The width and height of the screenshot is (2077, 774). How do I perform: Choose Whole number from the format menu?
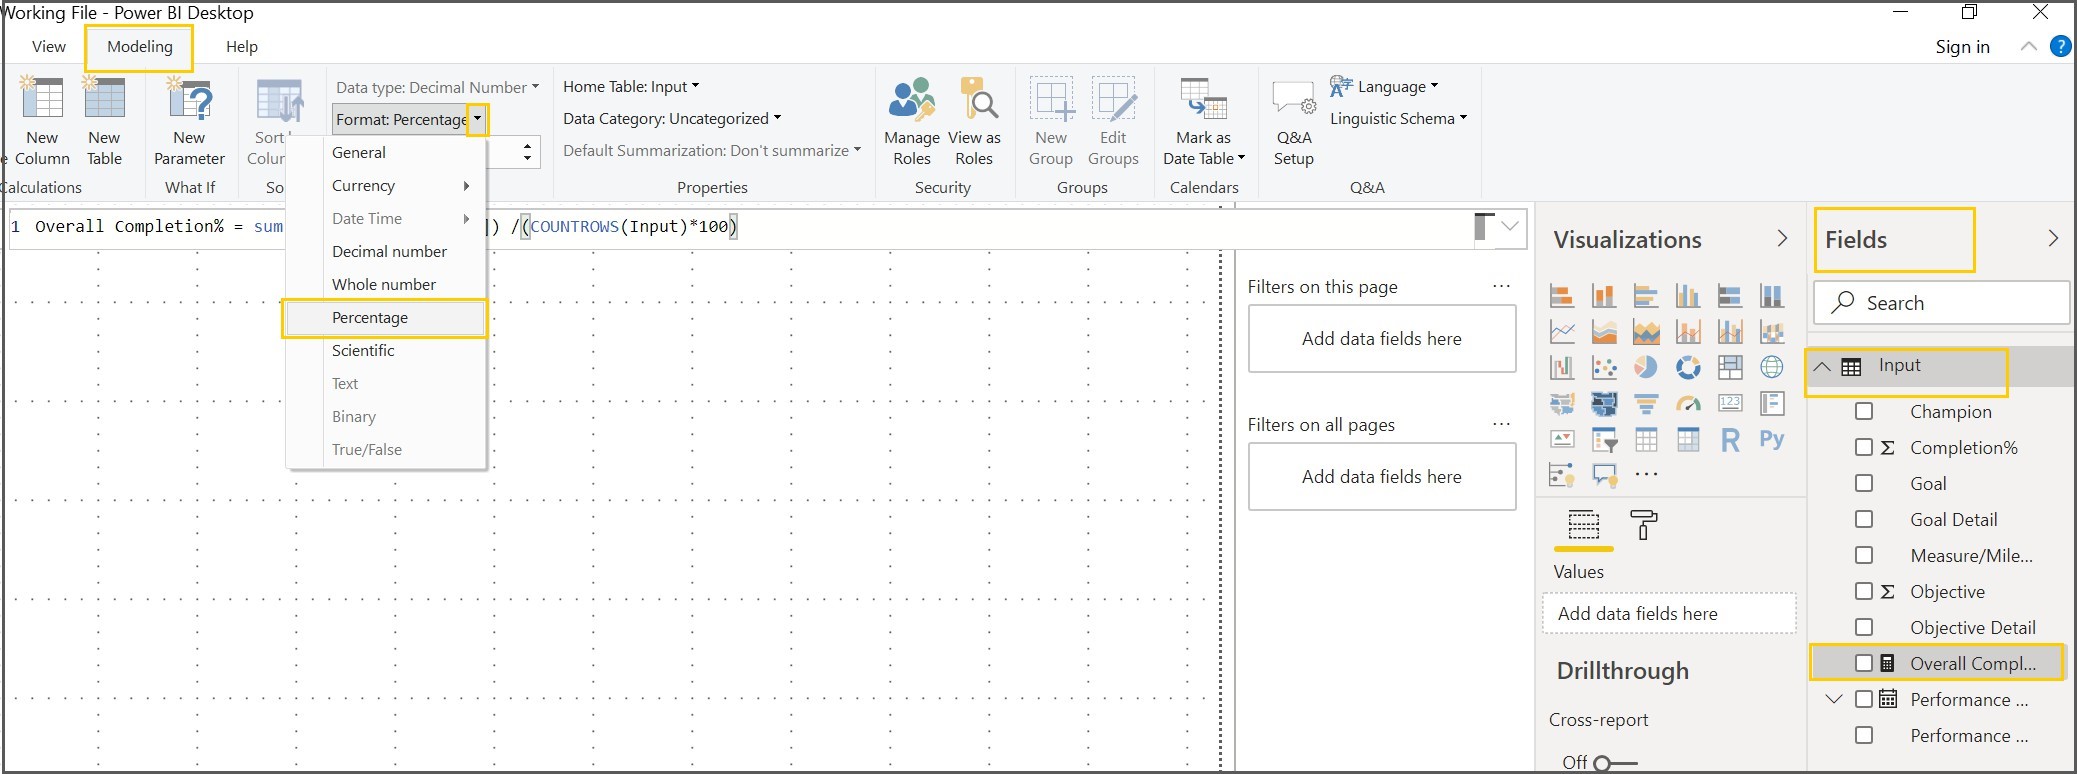(x=385, y=284)
